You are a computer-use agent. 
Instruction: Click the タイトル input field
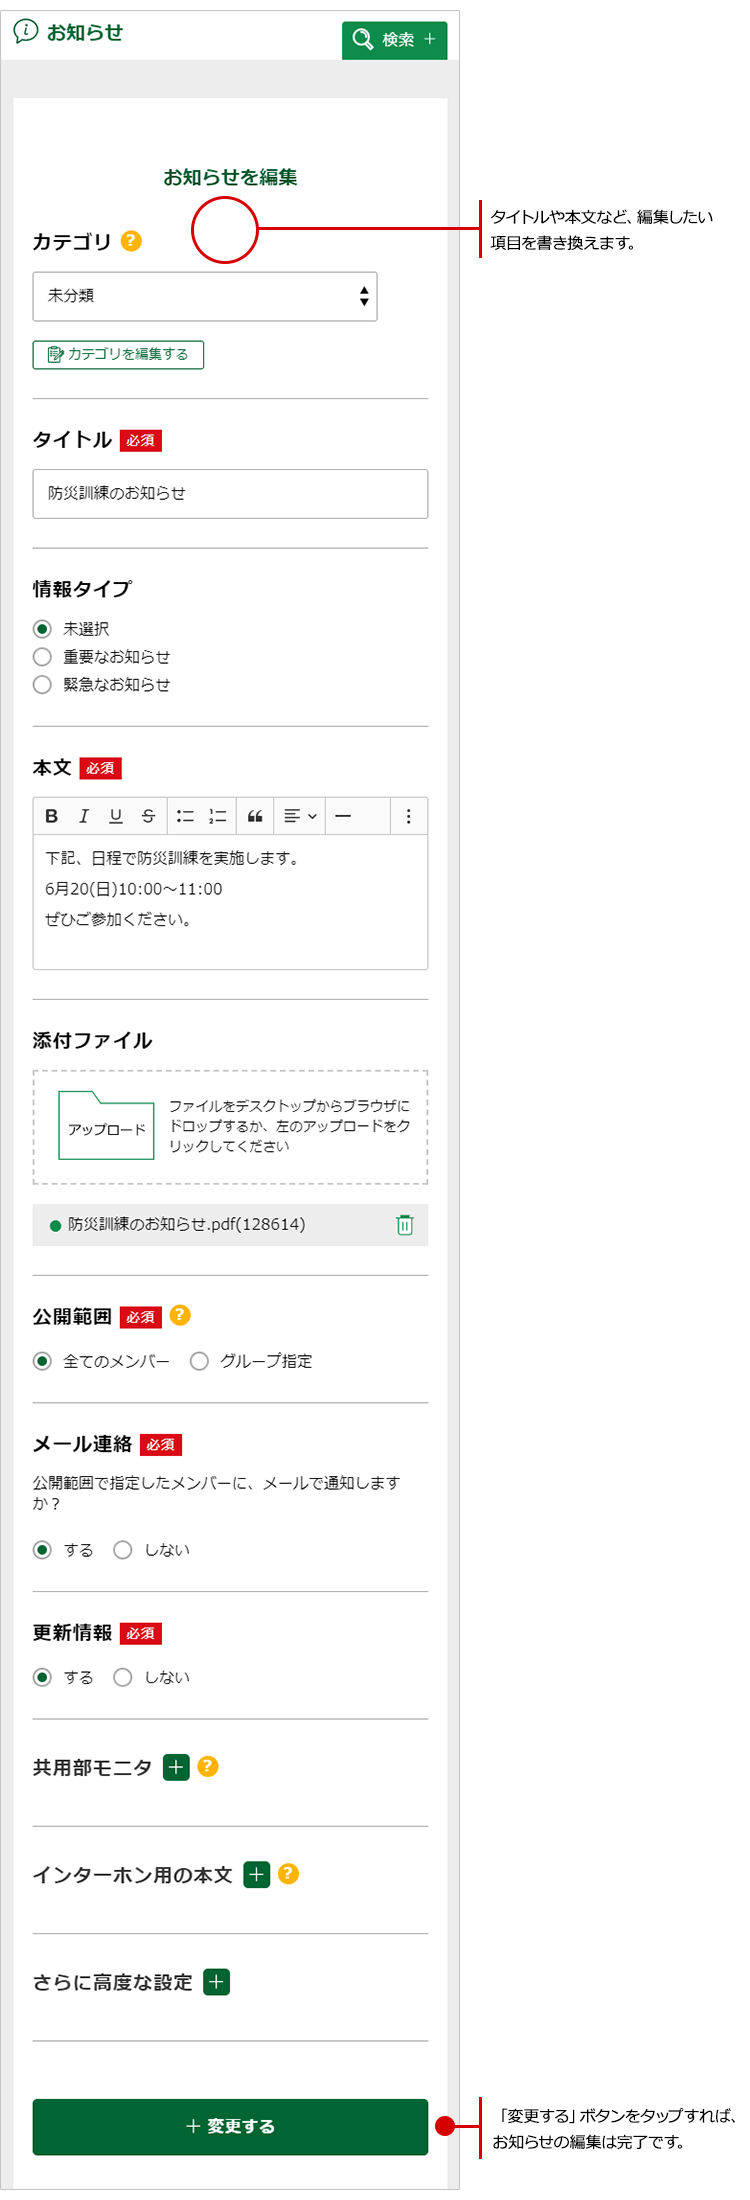[230, 494]
